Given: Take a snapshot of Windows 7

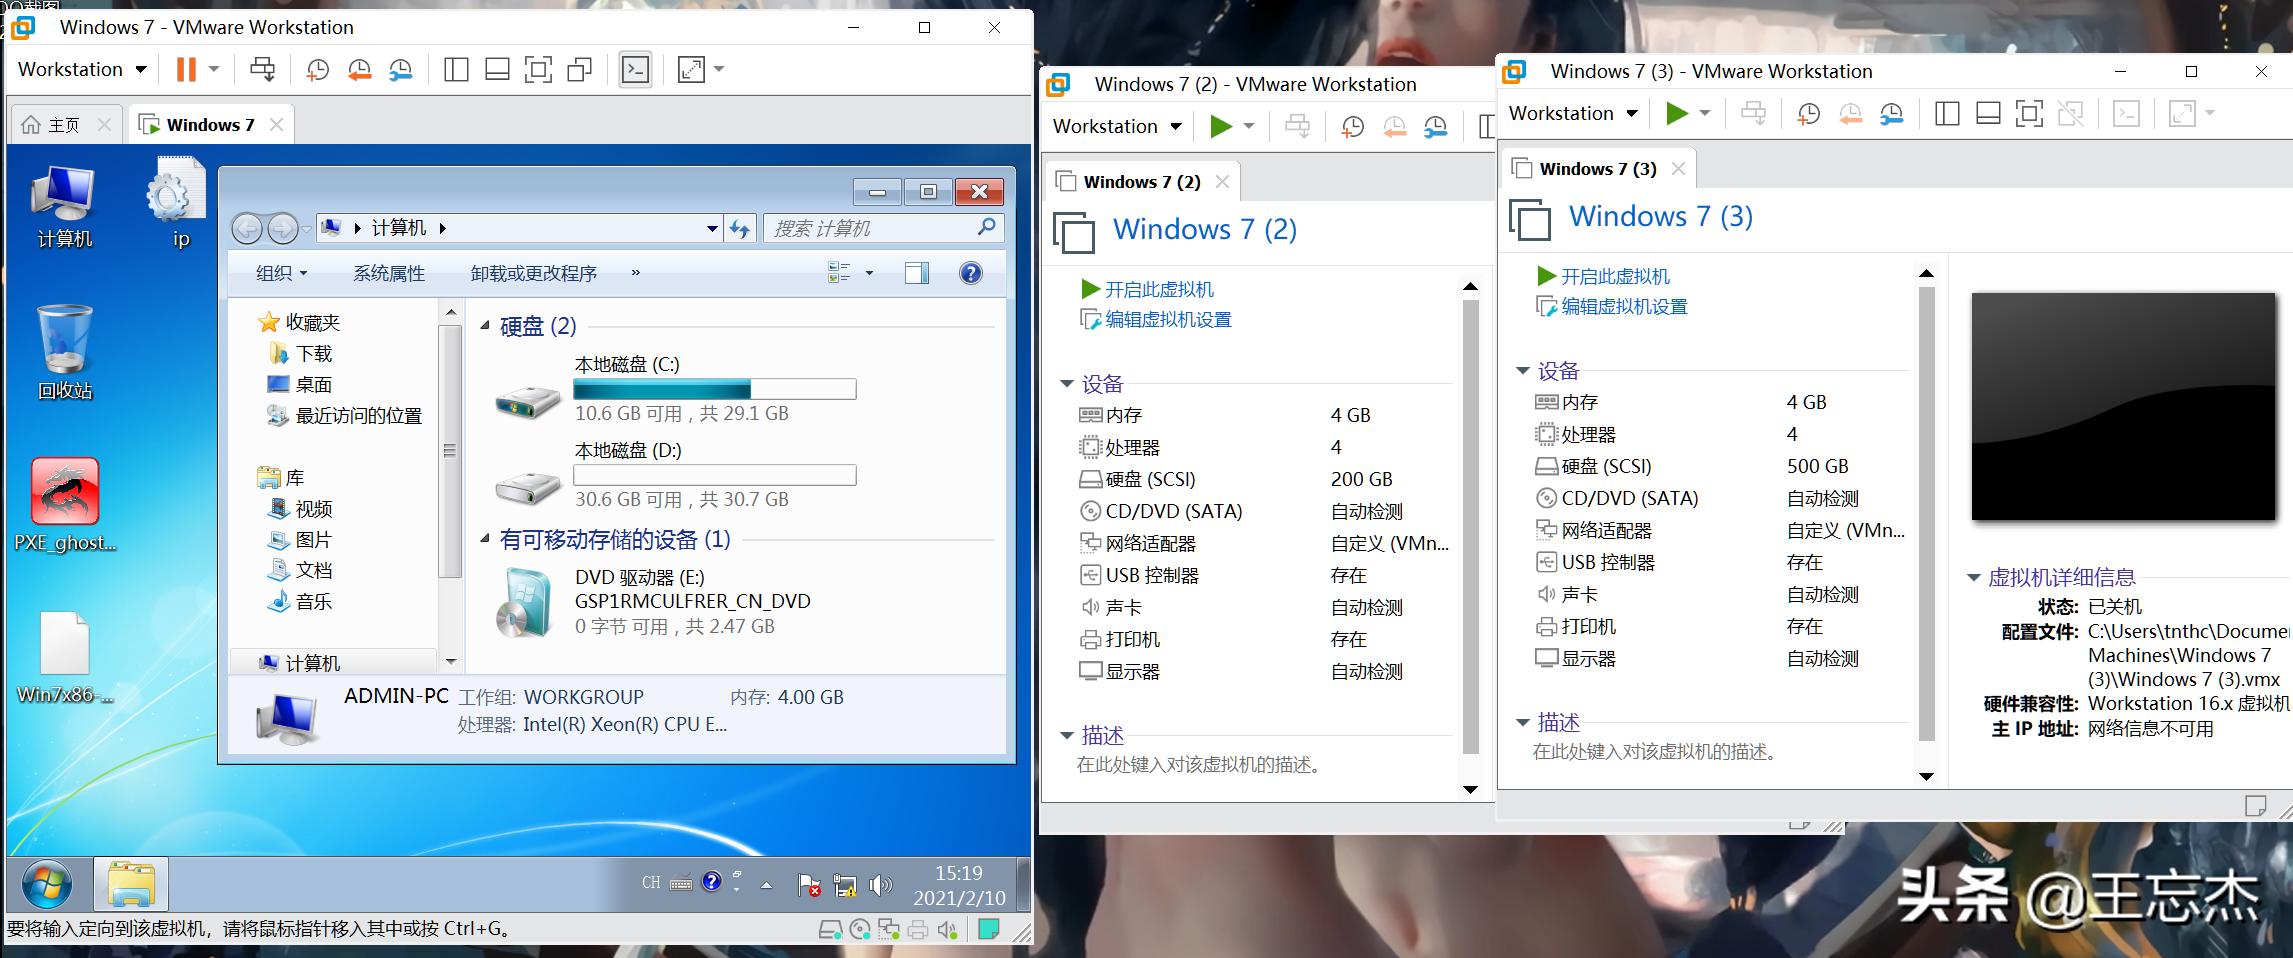Looking at the screenshot, I should click(x=316, y=70).
